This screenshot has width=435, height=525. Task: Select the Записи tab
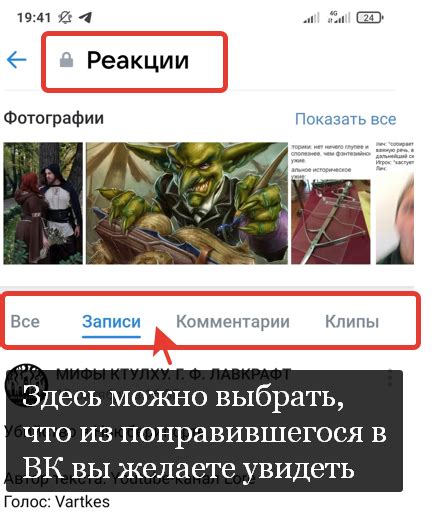click(x=111, y=322)
